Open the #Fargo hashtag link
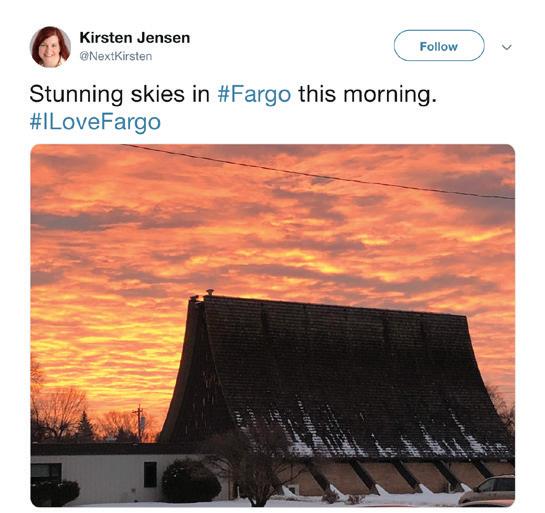This screenshot has width=545, height=513. (254, 94)
